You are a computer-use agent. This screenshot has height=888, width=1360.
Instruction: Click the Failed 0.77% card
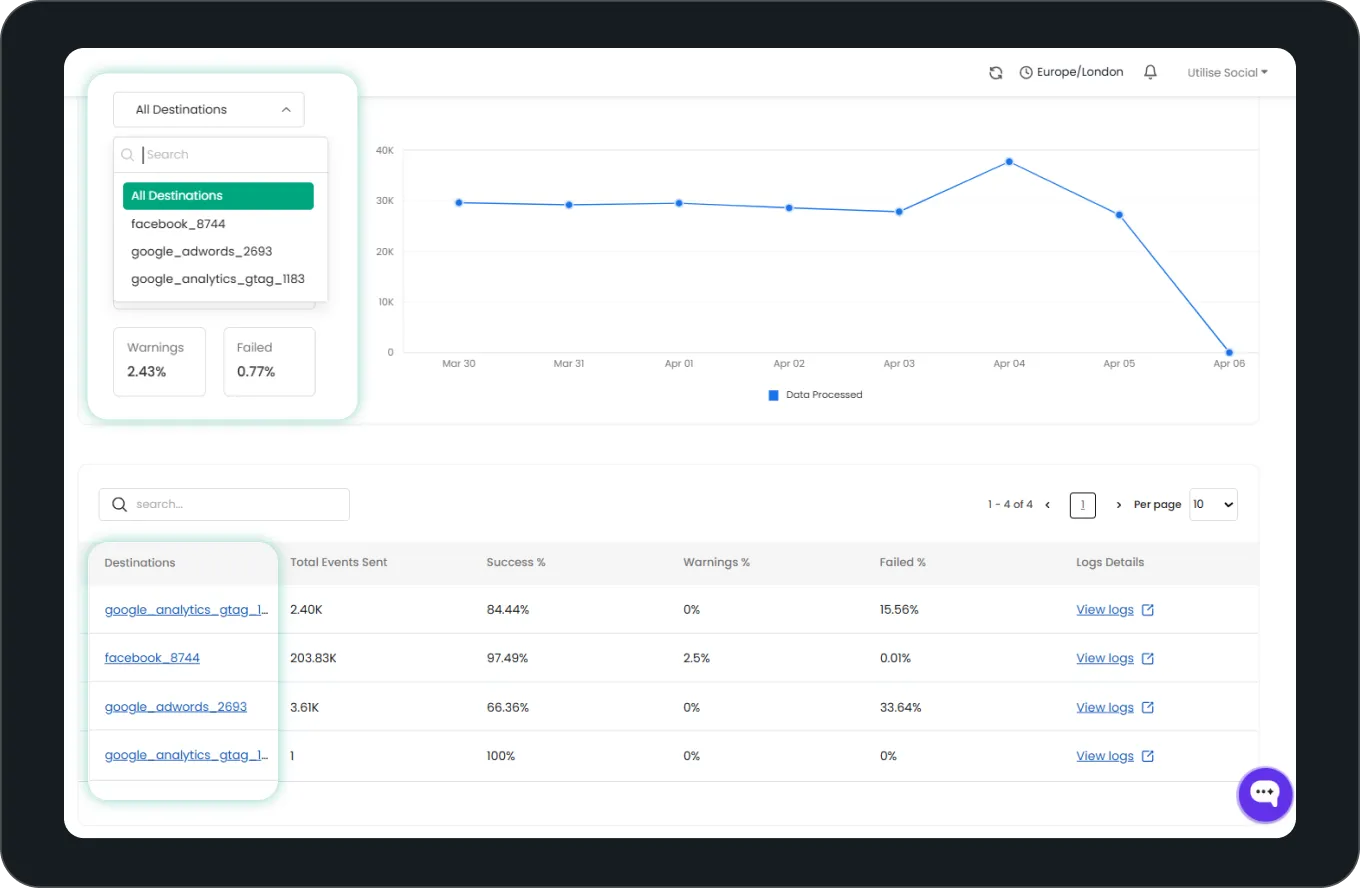269,361
